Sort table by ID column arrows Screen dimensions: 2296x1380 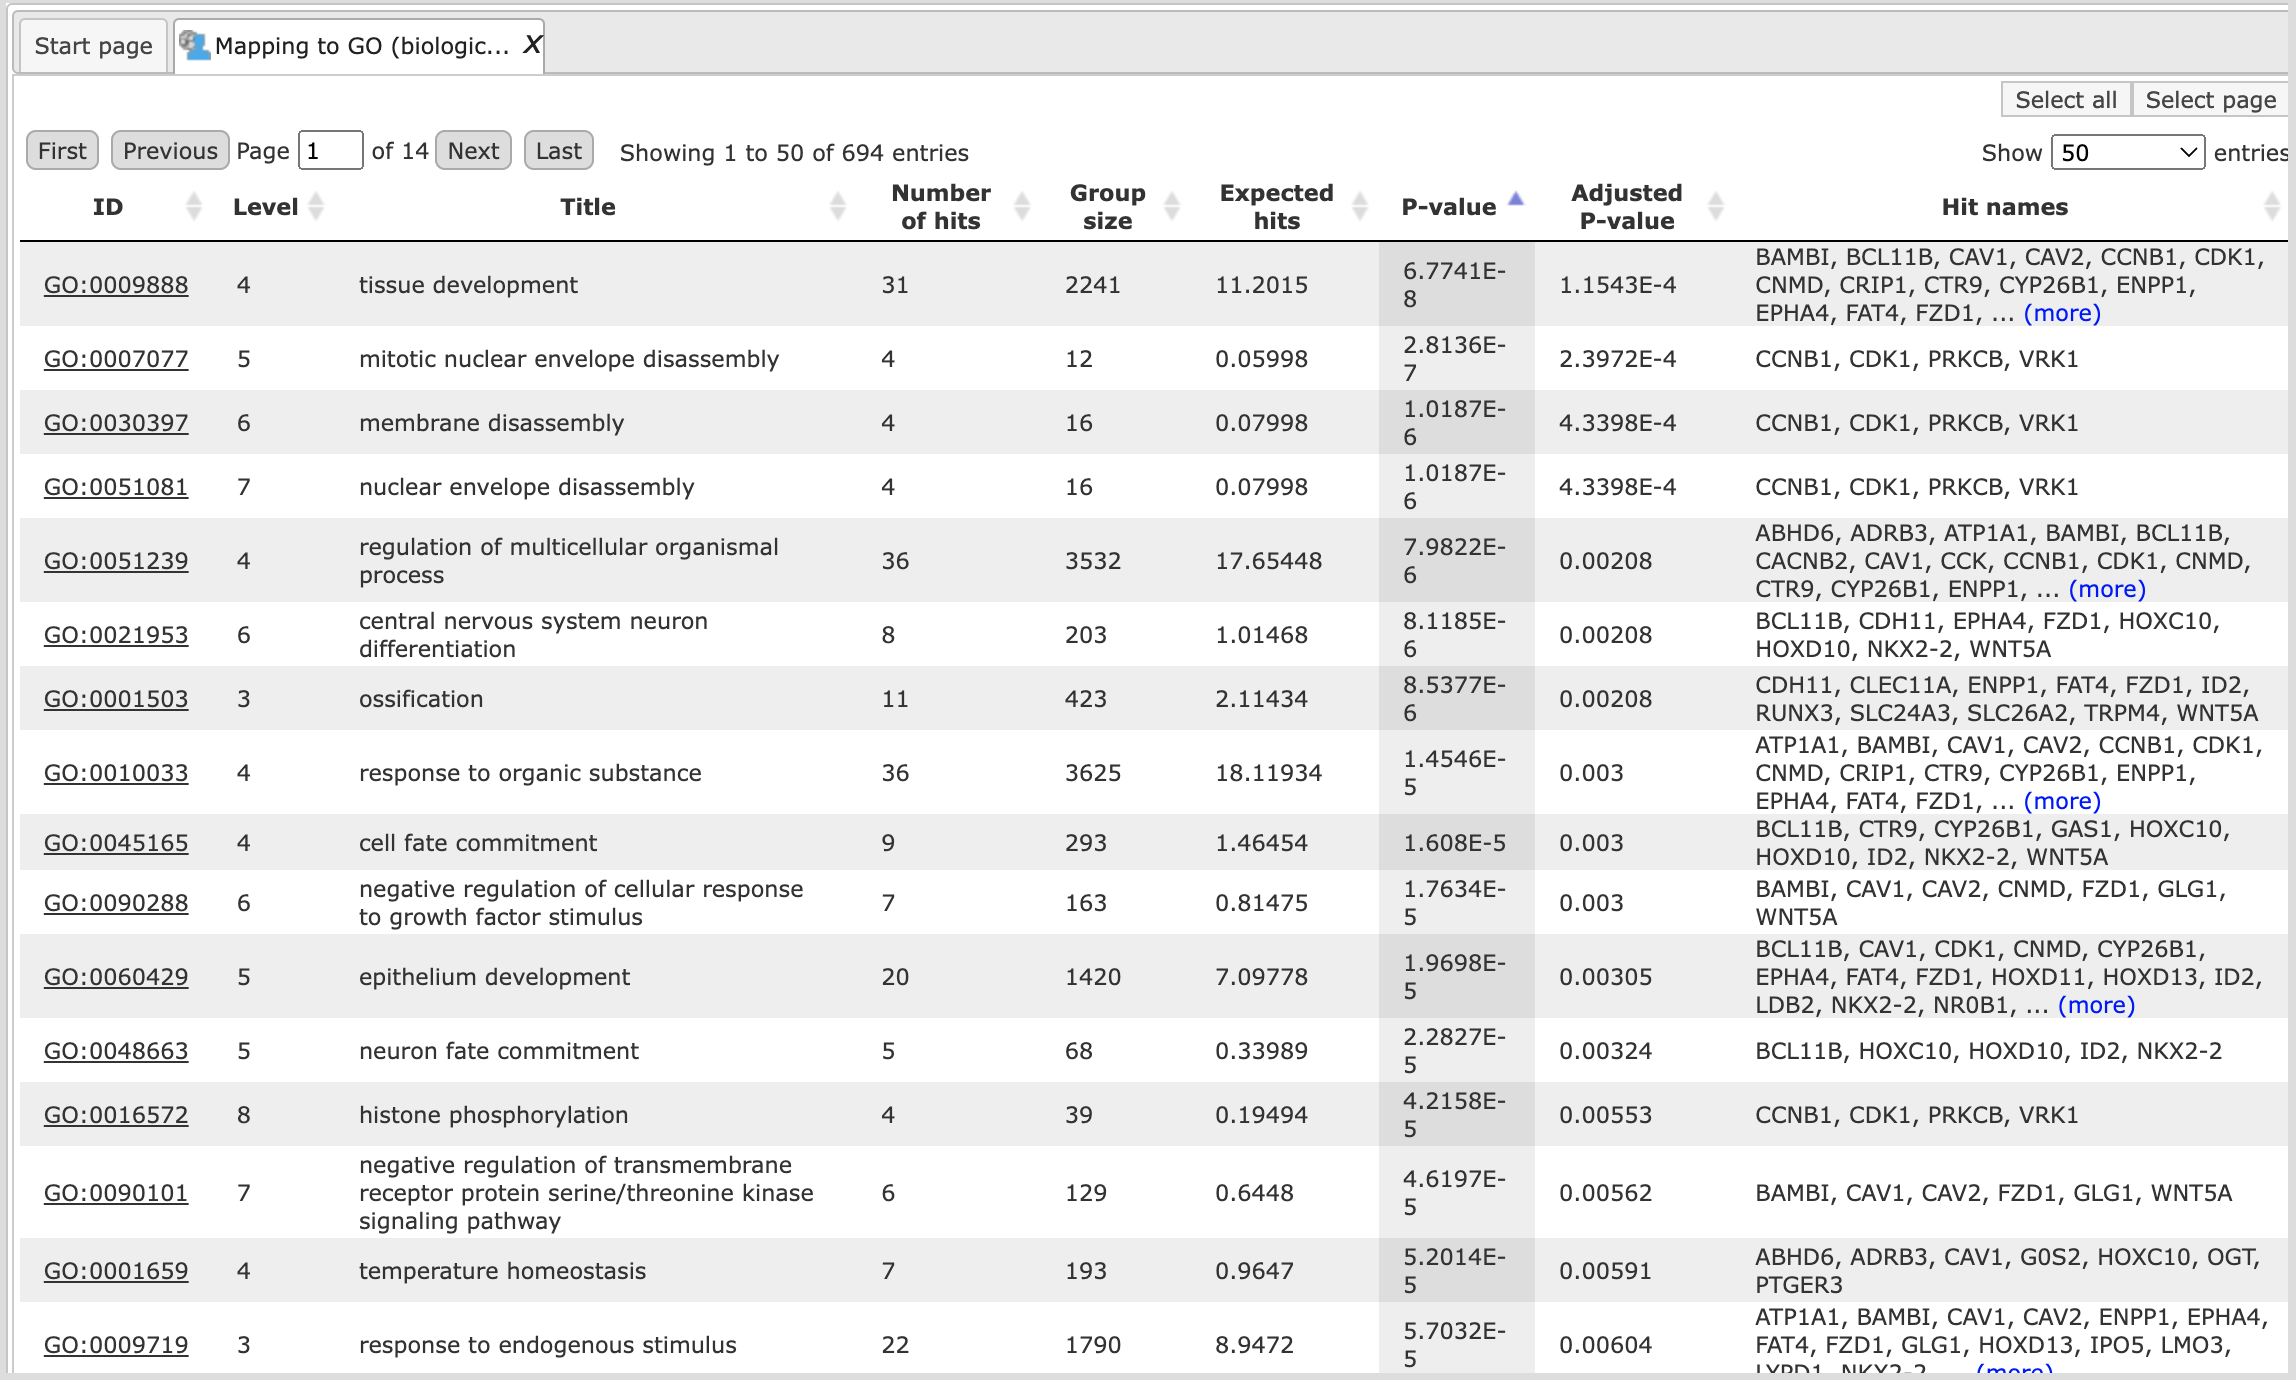tap(194, 206)
